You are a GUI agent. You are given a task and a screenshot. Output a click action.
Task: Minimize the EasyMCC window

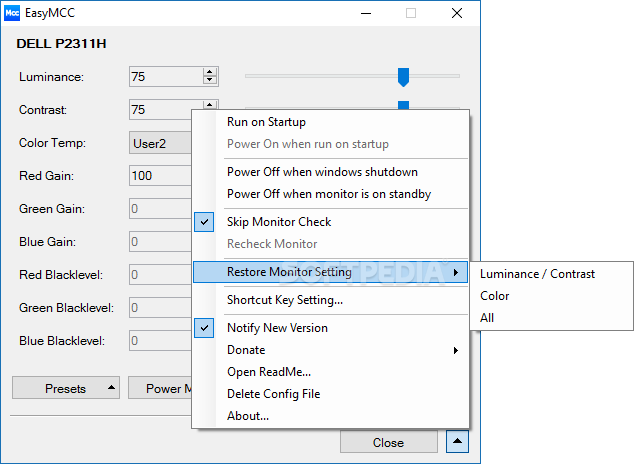pyautogui.click(x=366, y=13)
